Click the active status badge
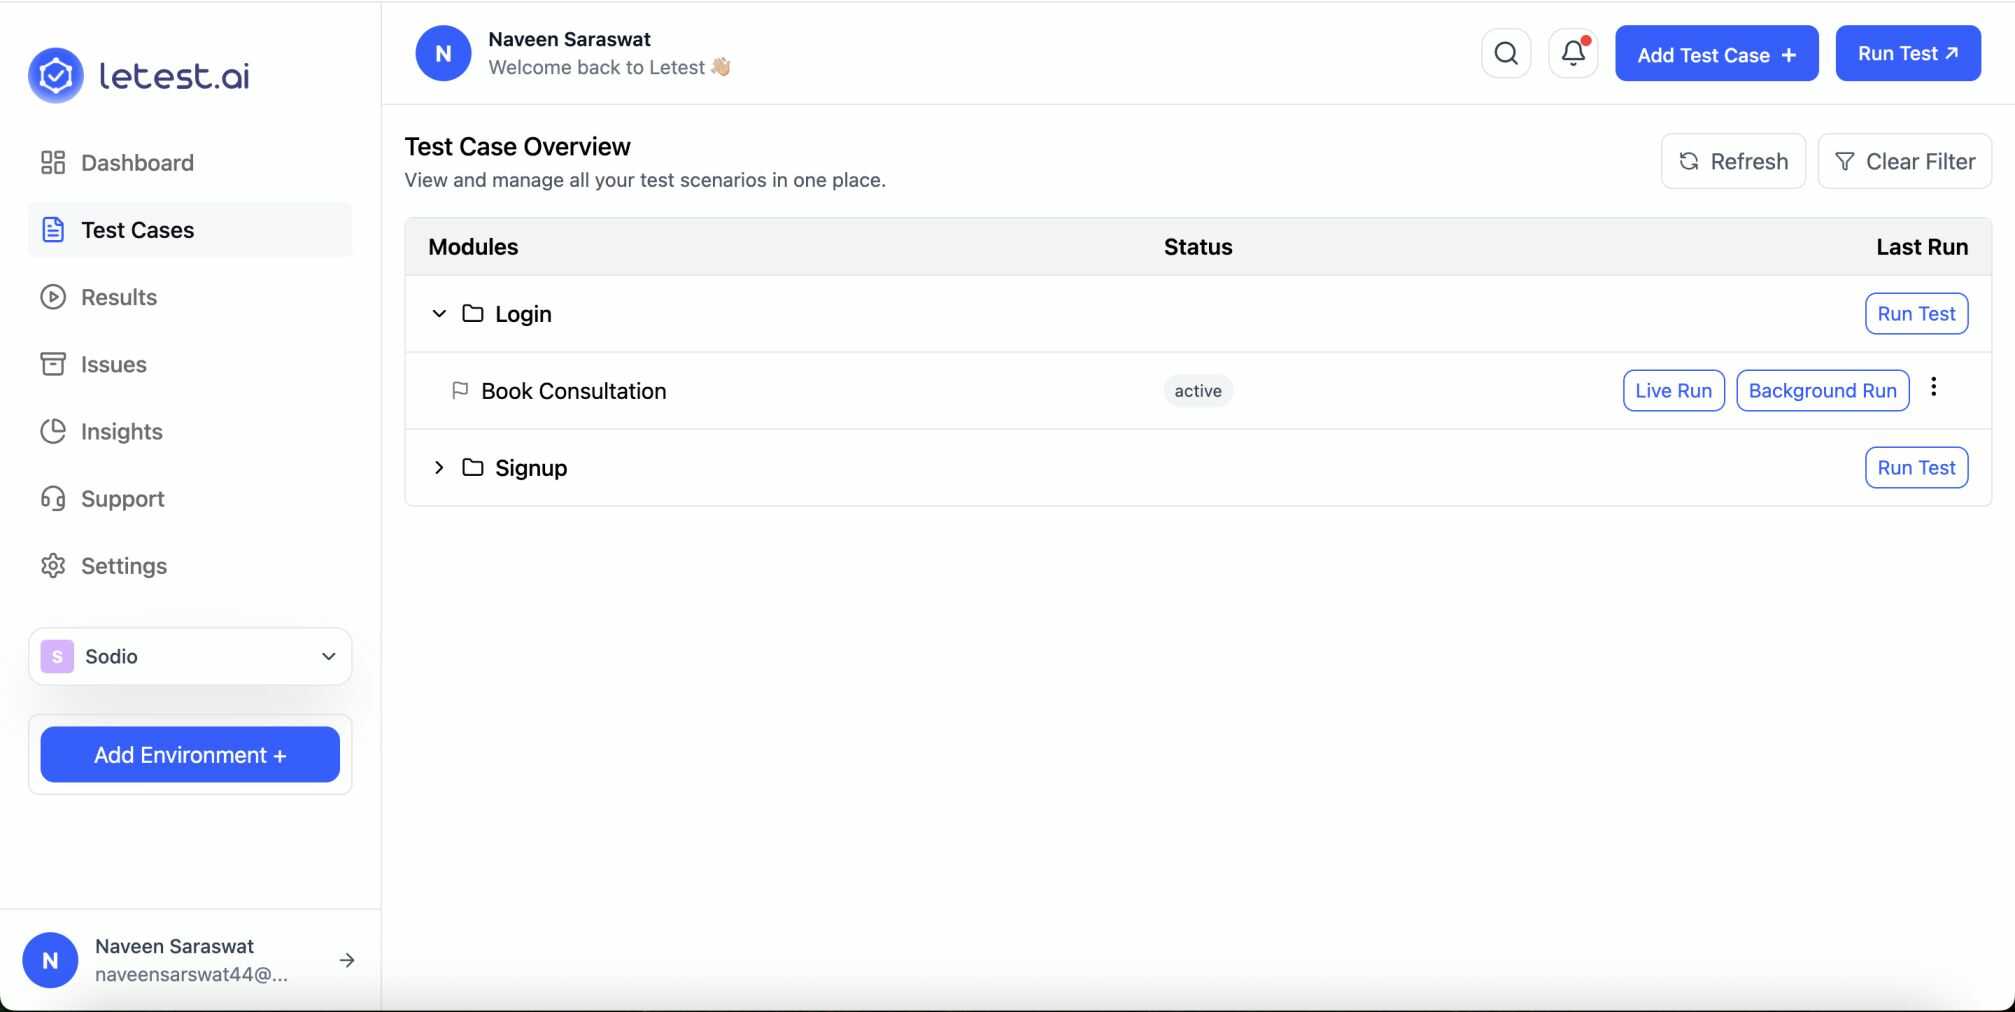 coord(1198,391)
